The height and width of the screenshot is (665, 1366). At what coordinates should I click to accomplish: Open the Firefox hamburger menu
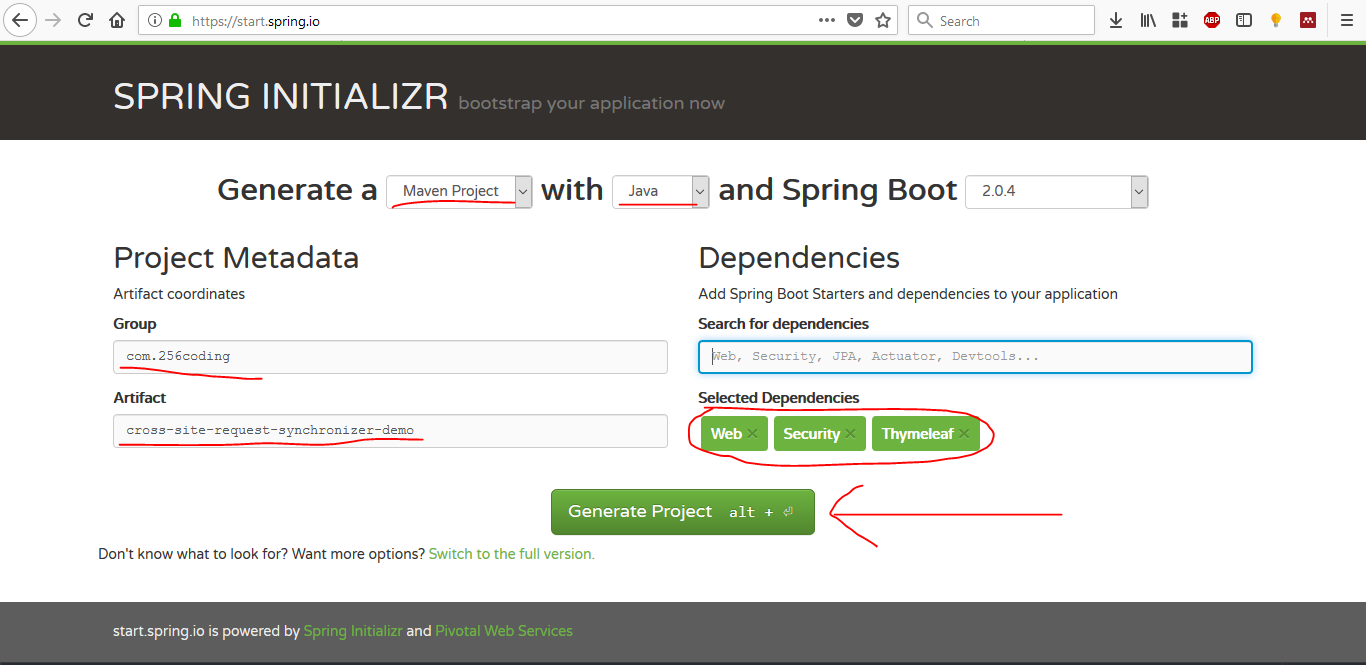point(1345,20)
